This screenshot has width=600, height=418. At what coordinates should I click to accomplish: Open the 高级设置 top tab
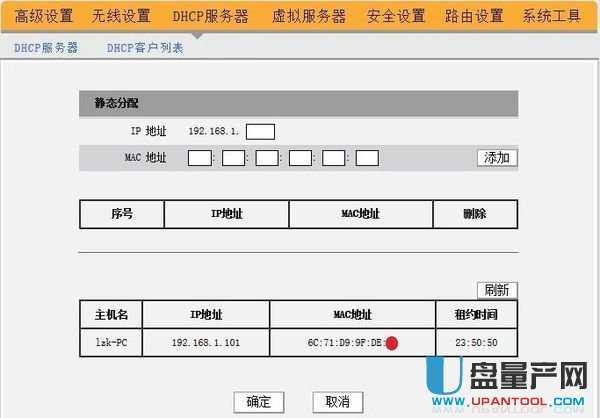[44, 16]
